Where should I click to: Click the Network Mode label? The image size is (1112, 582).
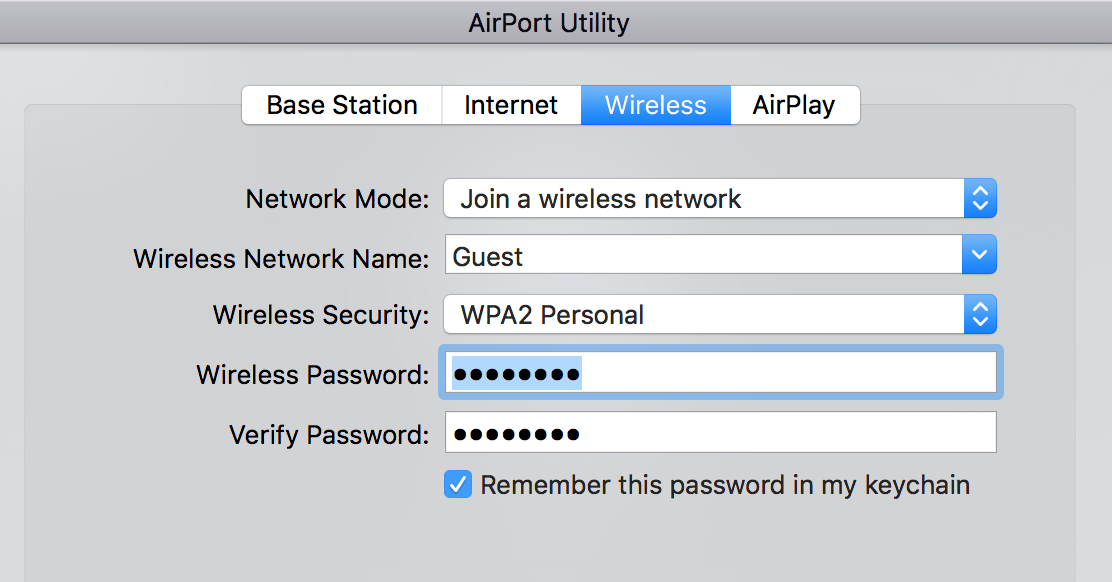pos(337,199)
